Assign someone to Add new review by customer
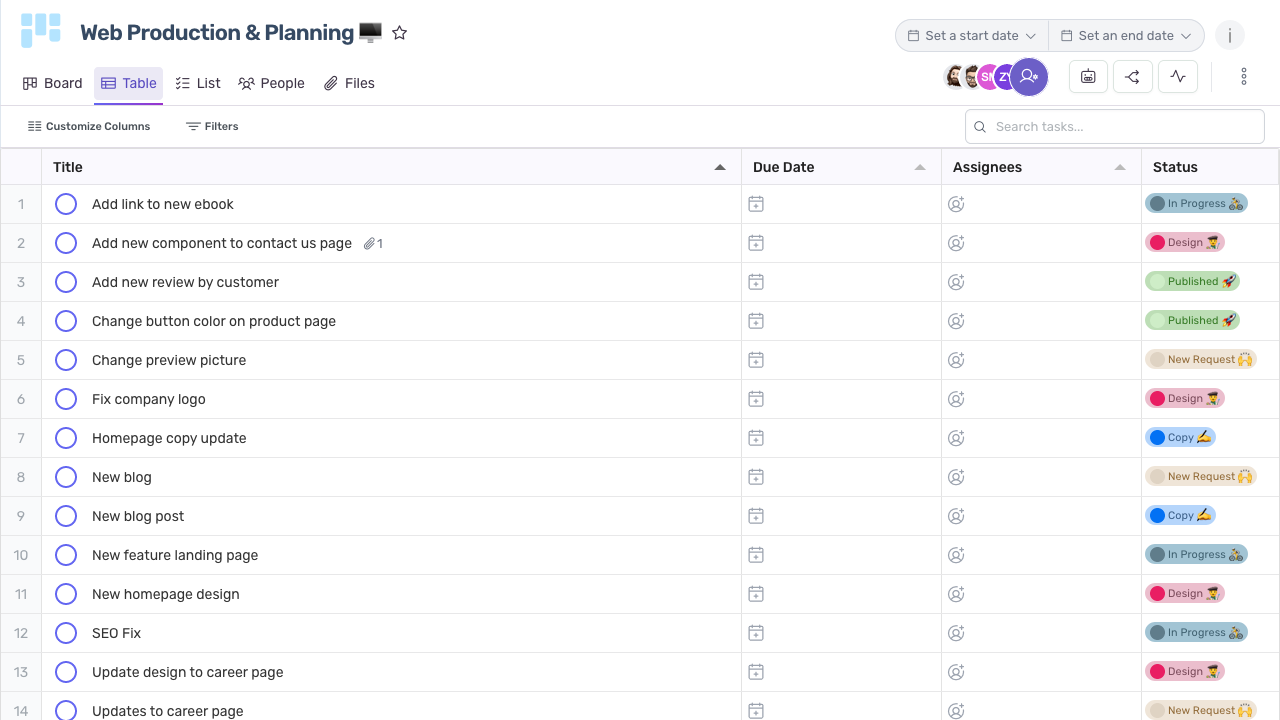Viewport: 1280px width, 720px height. [956, 282]
